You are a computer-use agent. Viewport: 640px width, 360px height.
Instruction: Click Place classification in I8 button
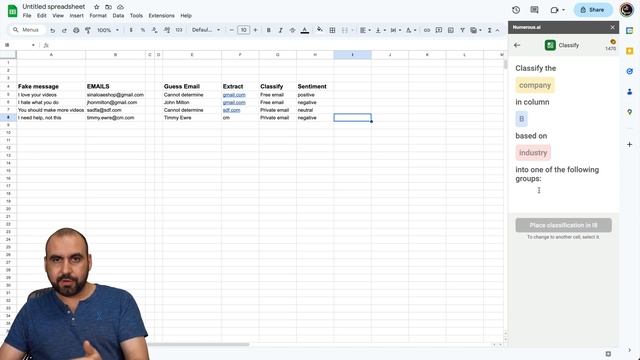click(x=563, y=225)
